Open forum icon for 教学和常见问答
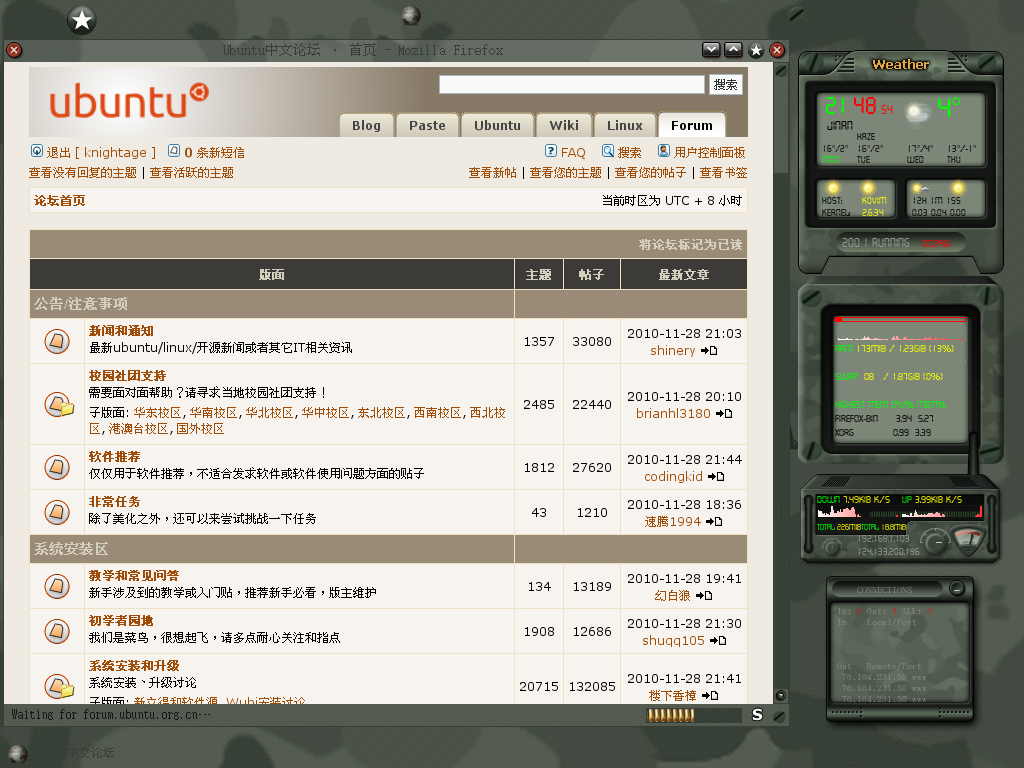The height and width of the screenshot is (768, 1024). coord(57,586)
